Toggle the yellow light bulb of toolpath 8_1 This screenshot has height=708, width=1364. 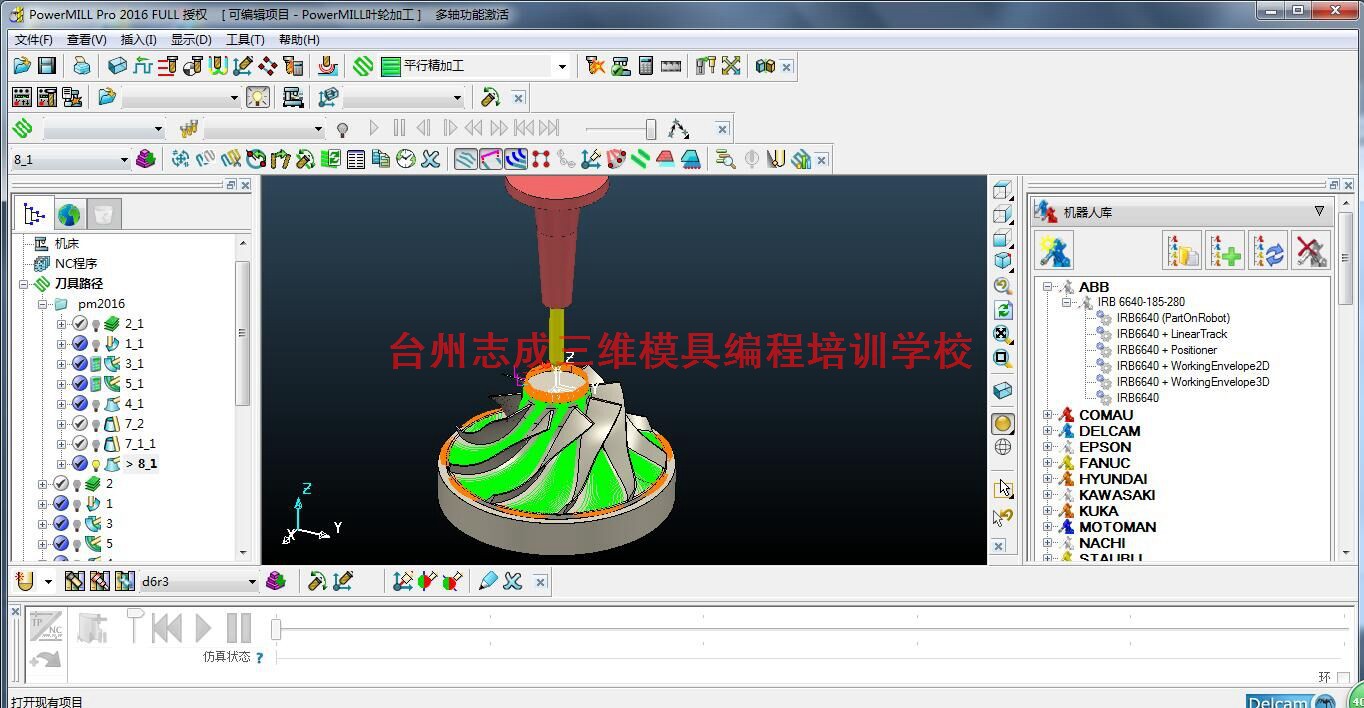tap(96, 464)
